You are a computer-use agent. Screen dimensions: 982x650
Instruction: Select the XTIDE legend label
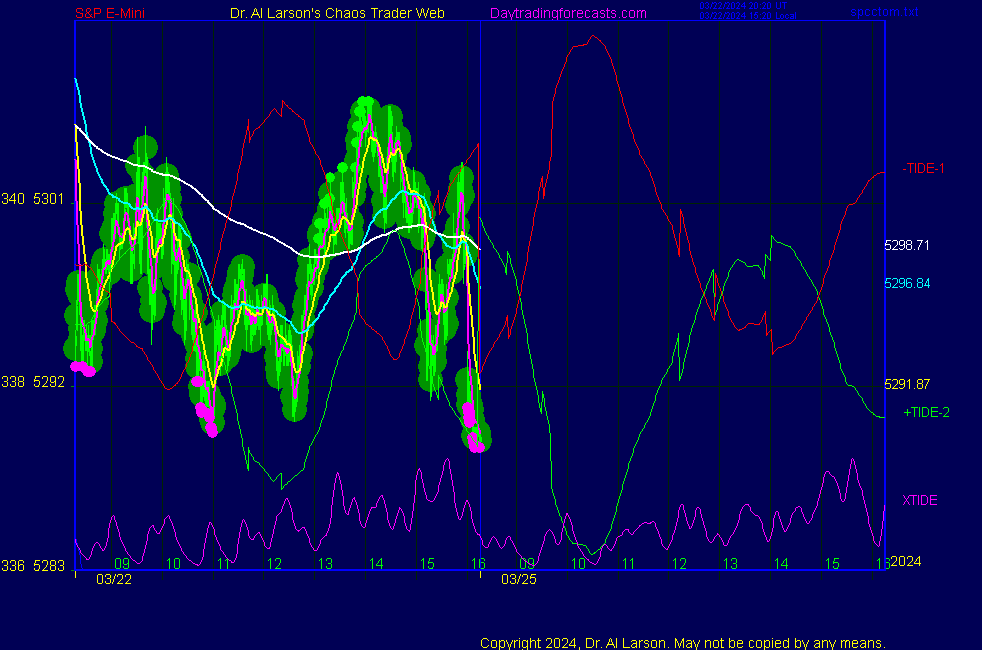click(919, 500)
